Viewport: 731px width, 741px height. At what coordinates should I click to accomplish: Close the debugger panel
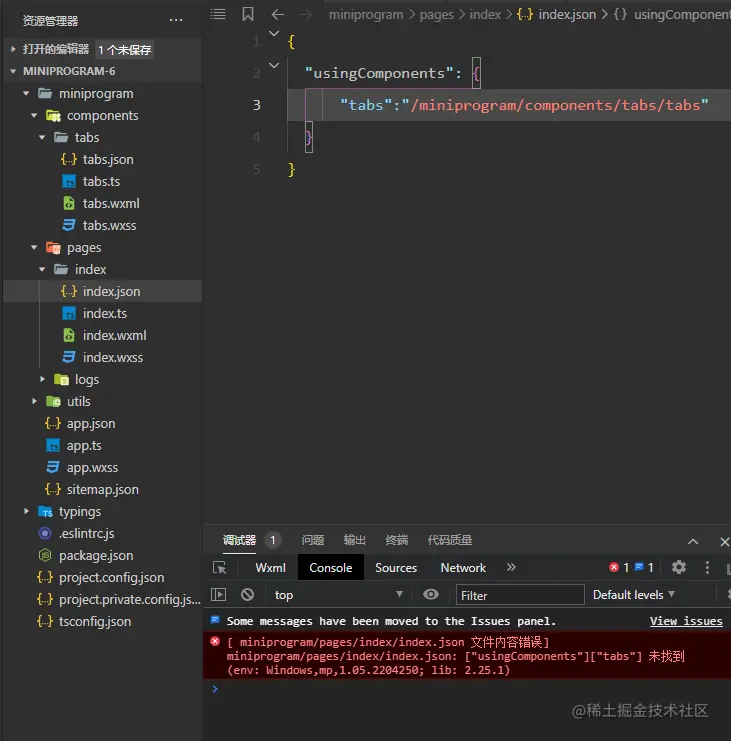click(x=724, y=542)
